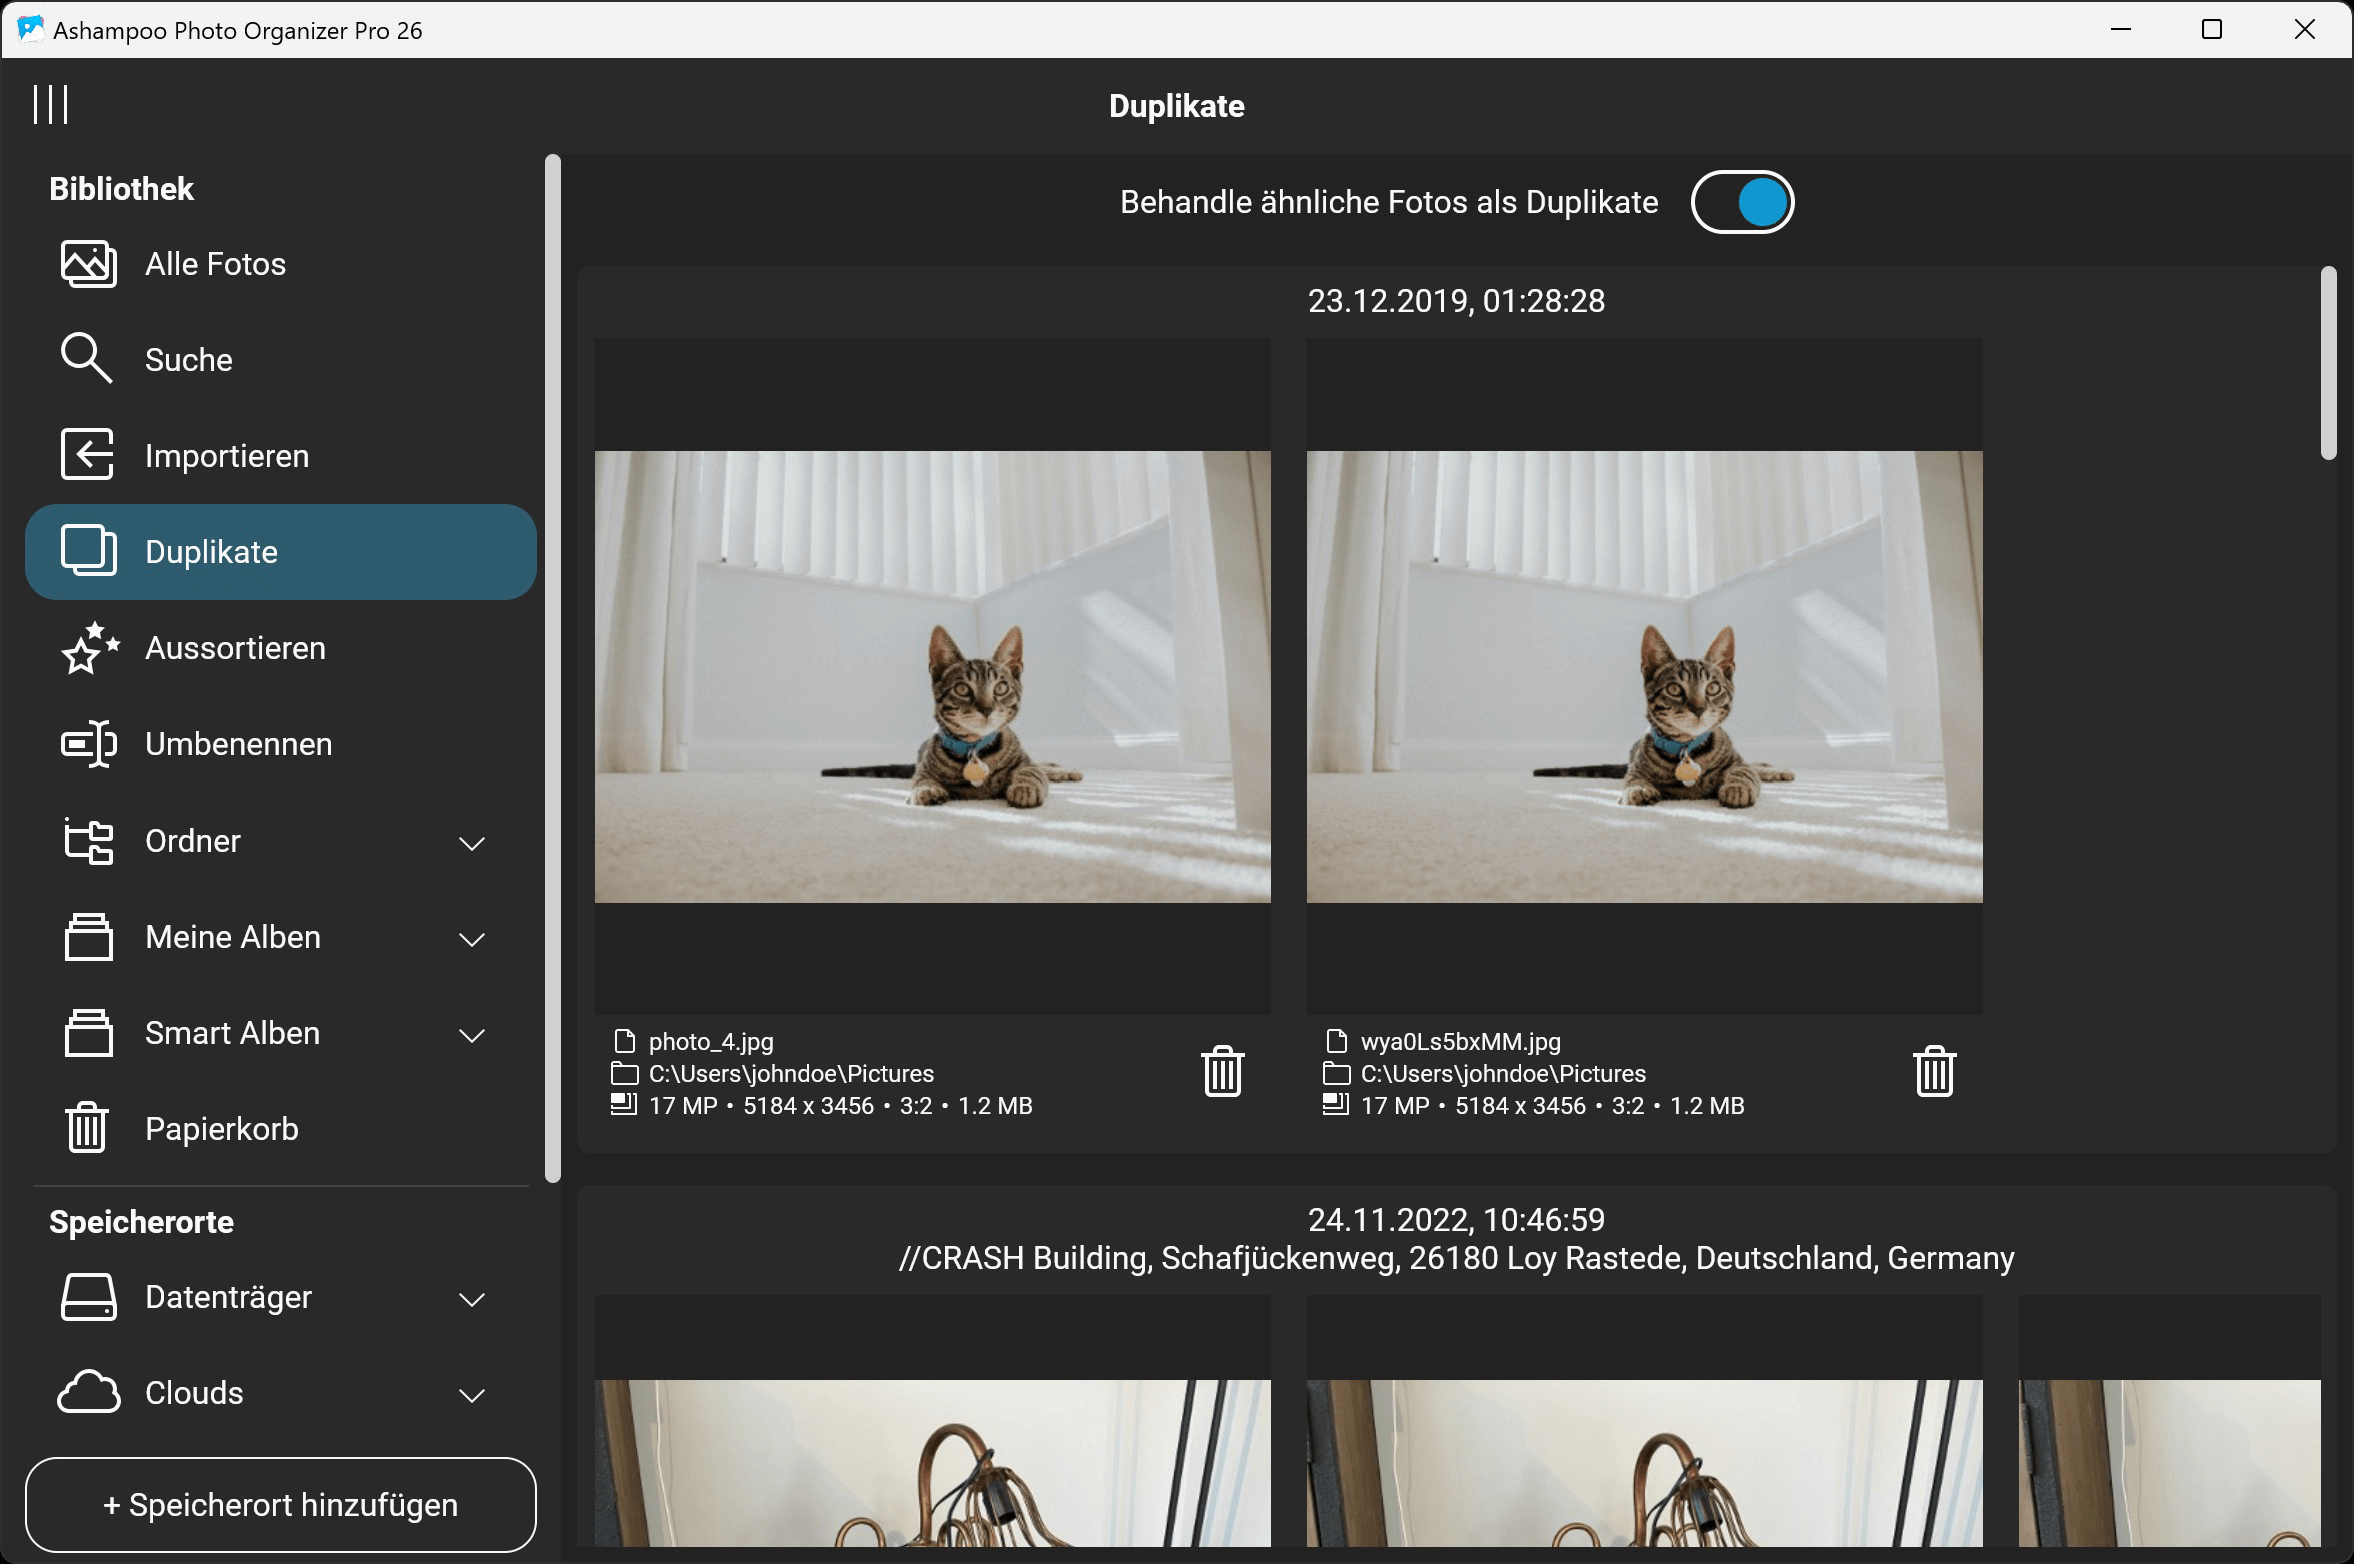The height and width of the screenshot is (1564, 2354).
Task: Delete wya0Ls5bxMM.jpg using its trash icon
Action: pyautogui.click(x=1934, y=1070)
